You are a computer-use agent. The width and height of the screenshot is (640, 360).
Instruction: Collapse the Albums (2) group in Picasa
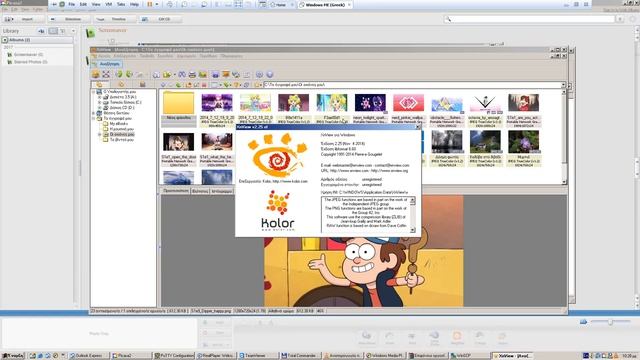point(5,40)
